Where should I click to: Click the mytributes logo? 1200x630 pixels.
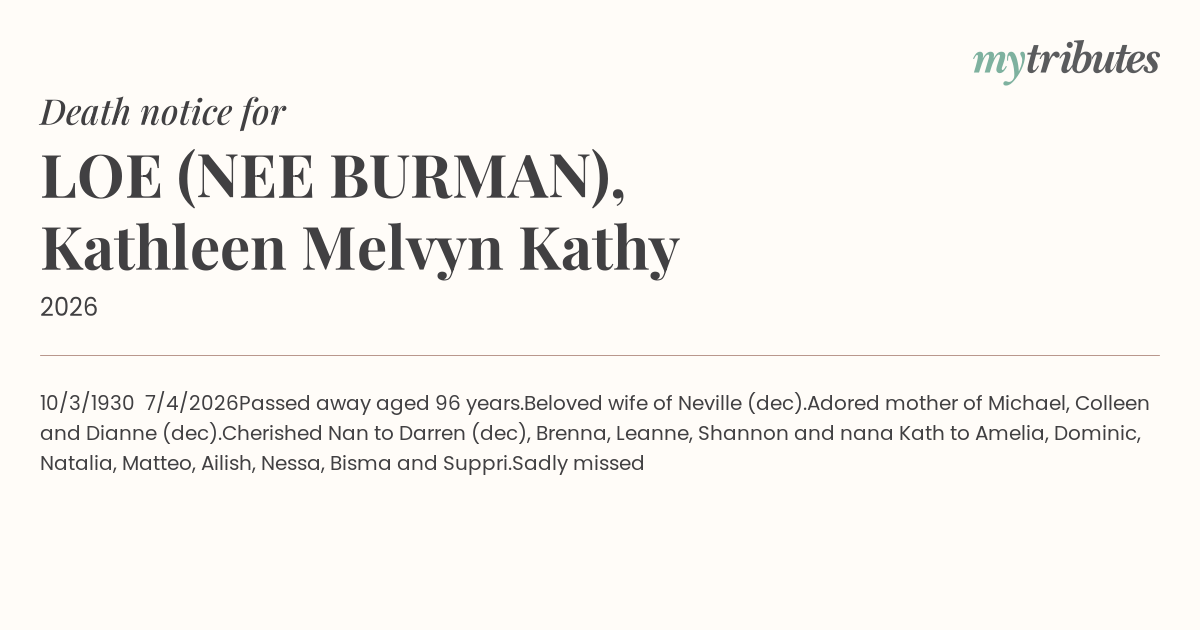pyautogui.click(x=1066, y=61)
